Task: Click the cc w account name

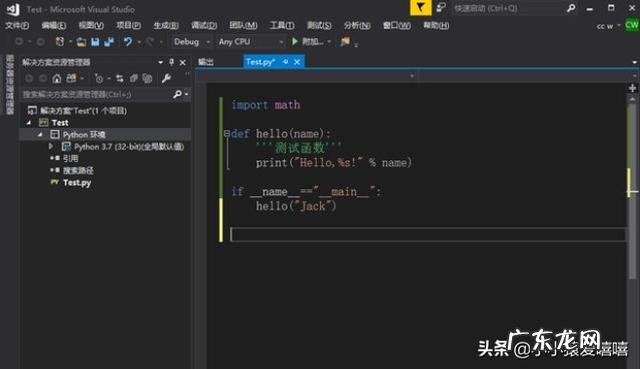Action: (605, 26)
